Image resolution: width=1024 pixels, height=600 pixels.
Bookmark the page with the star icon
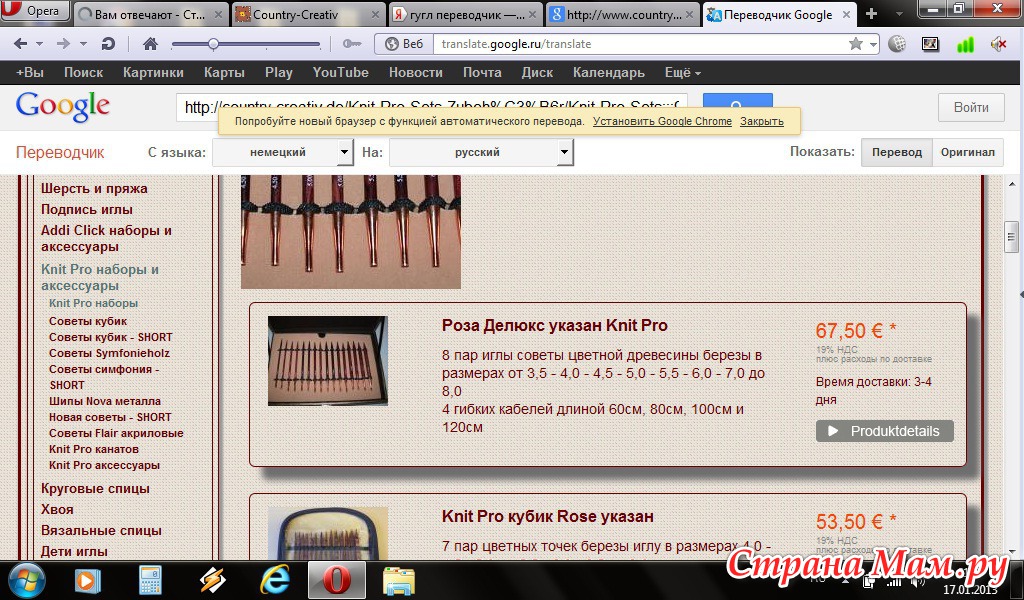point(856,44)
